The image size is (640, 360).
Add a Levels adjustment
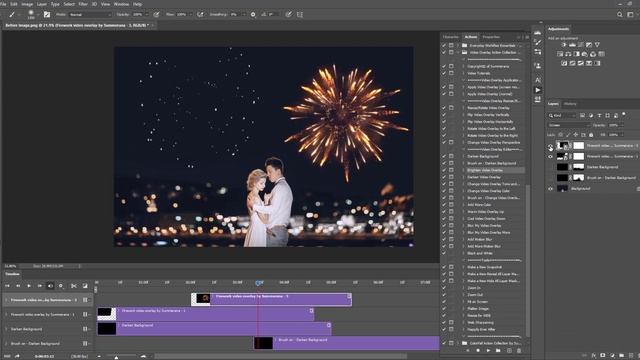(572, 44)
